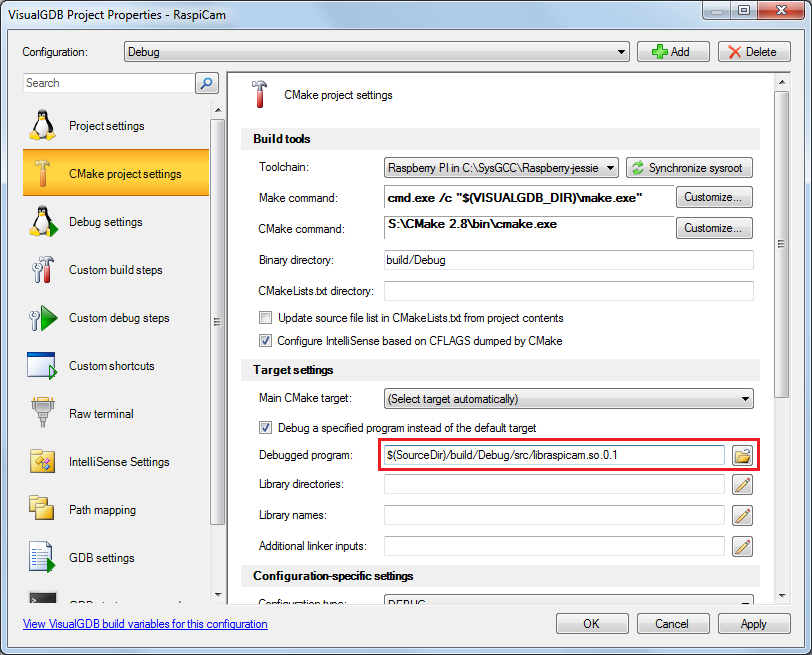
Task: Open the Configuration type dropdown
Action: click(x=569, y=600)
